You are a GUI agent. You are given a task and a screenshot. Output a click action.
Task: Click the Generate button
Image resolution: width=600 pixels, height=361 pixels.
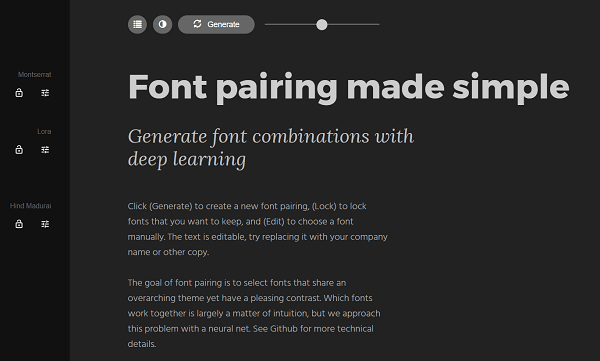216,25
